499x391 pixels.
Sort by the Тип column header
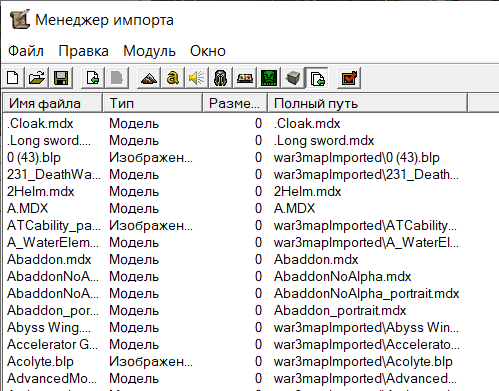pos(152,103)
